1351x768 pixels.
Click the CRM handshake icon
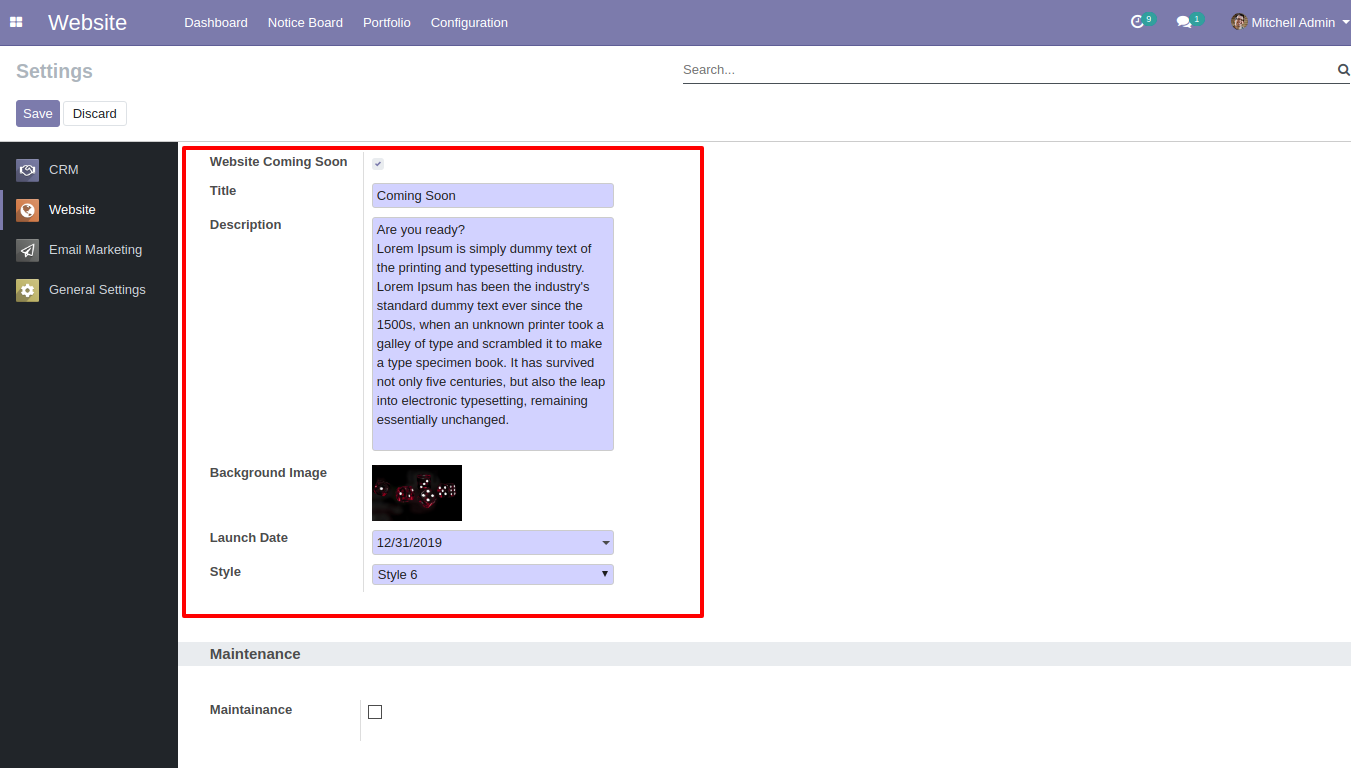(x=28, y=170)
